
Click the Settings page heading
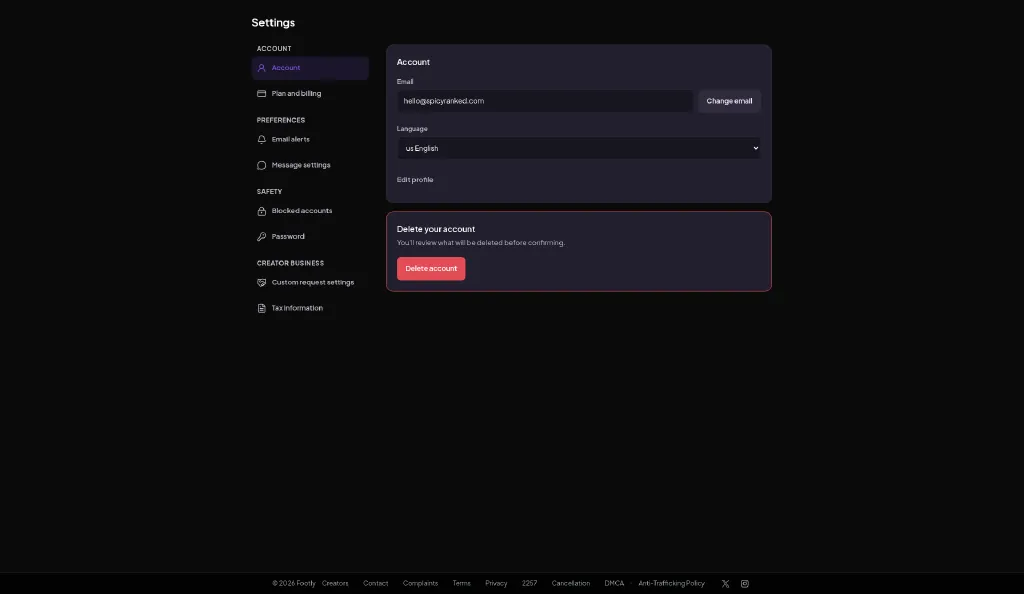tap(273, 23)
